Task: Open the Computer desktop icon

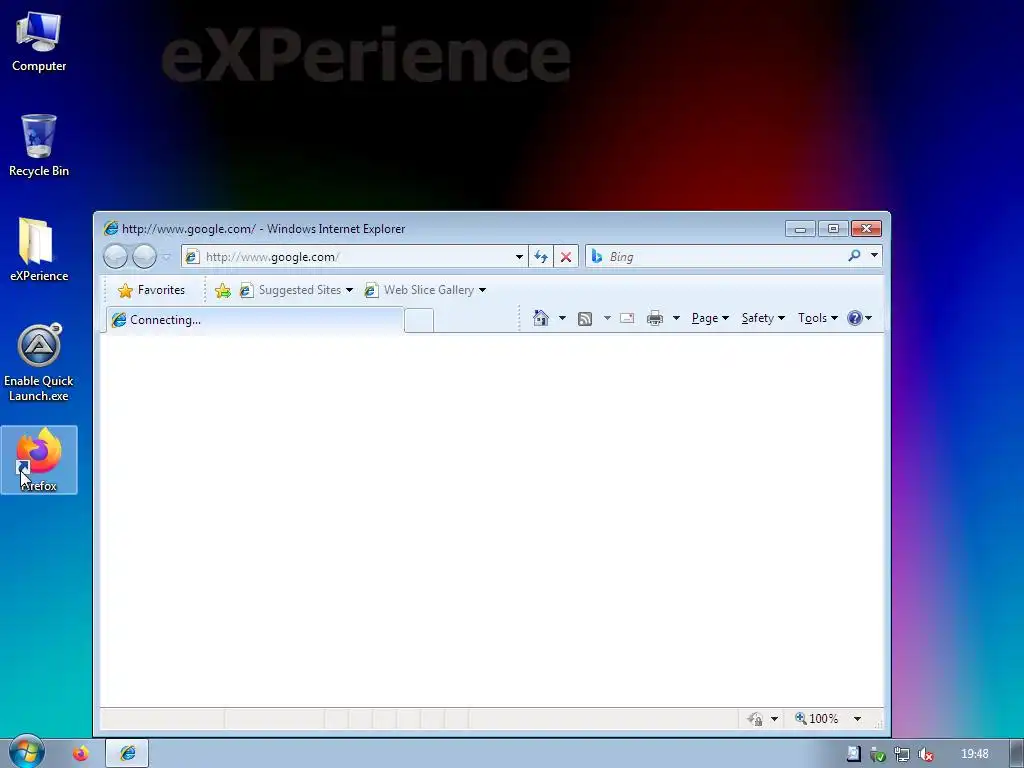Action: point(39,41)
